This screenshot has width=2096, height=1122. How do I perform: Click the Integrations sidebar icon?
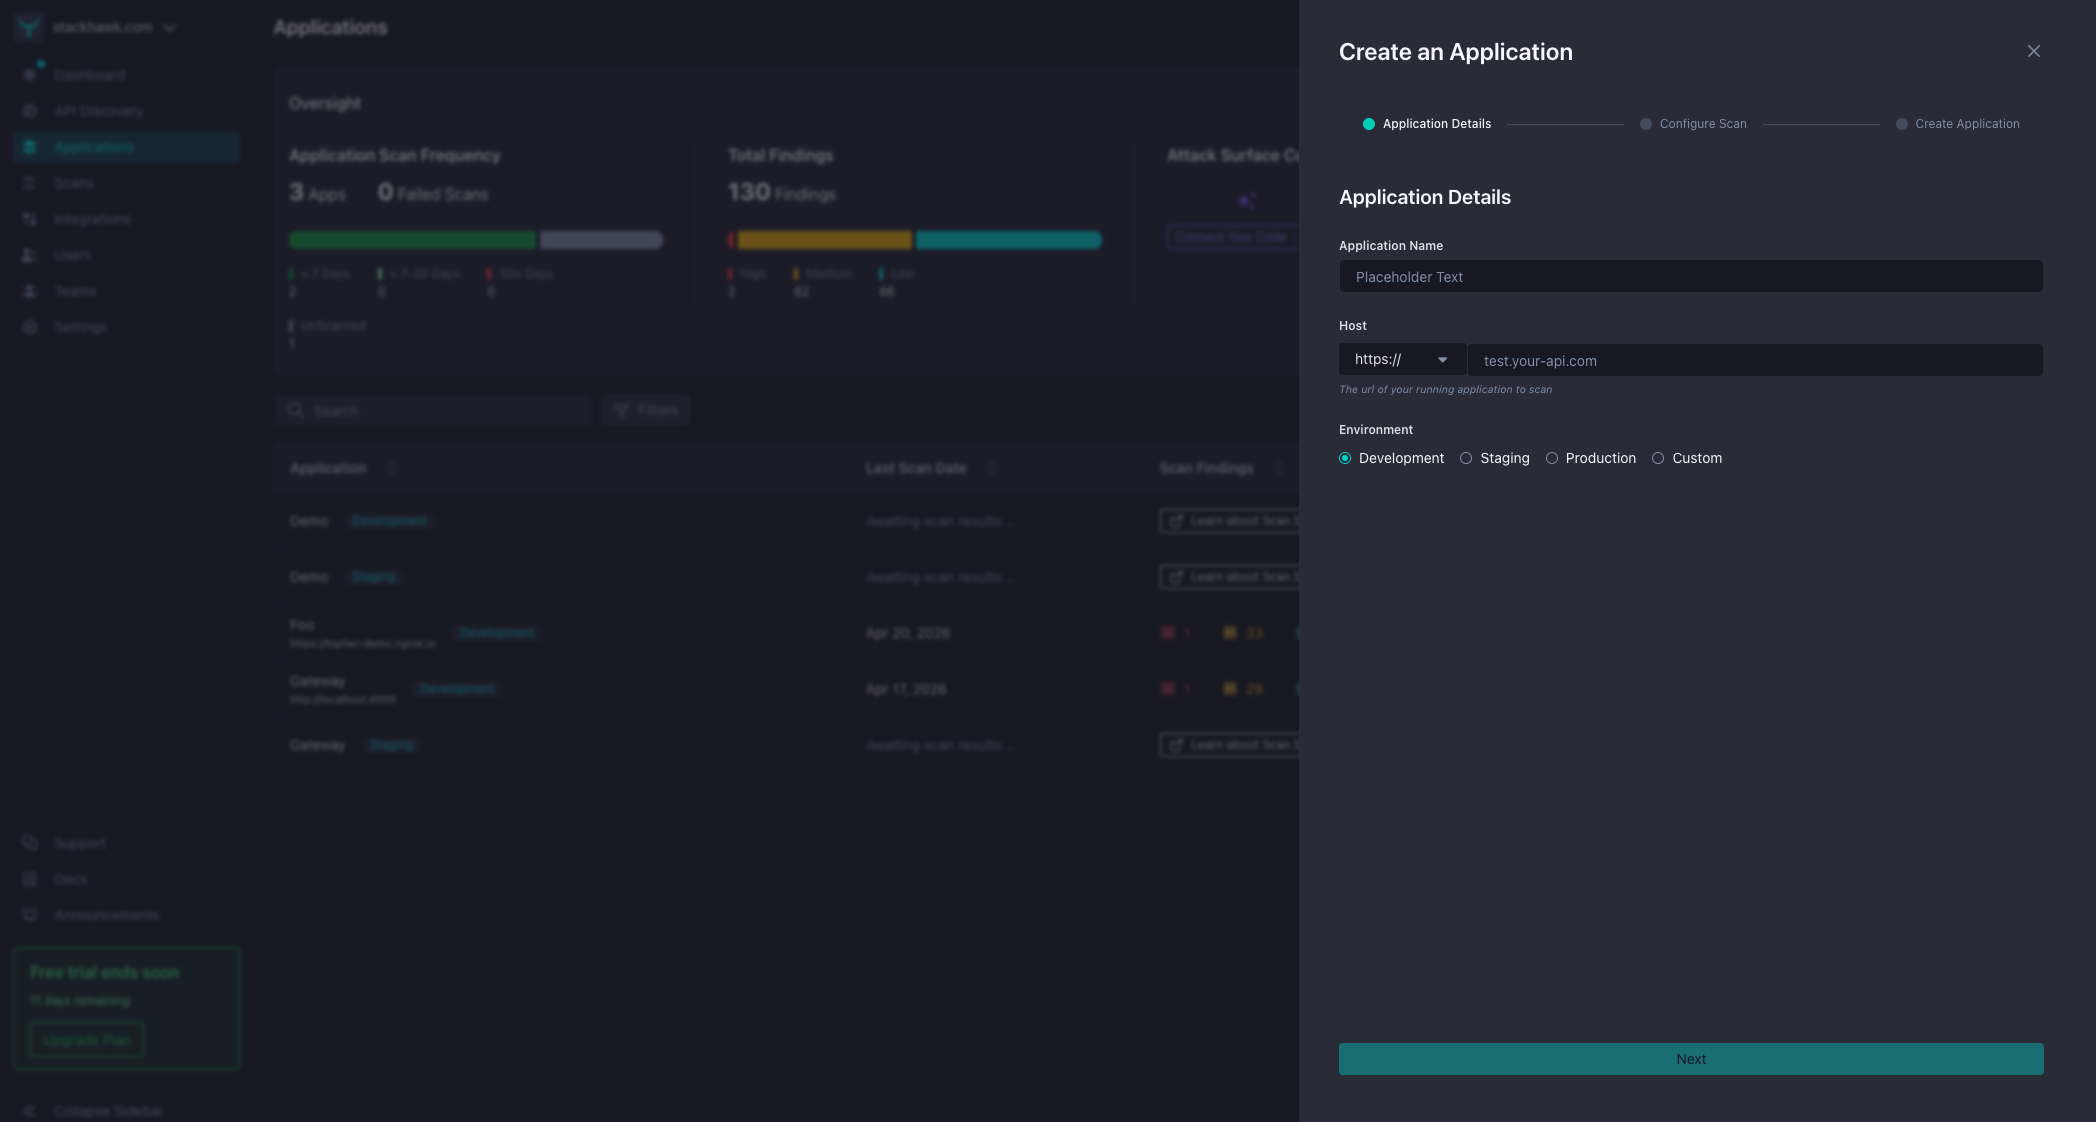[30, 218]
